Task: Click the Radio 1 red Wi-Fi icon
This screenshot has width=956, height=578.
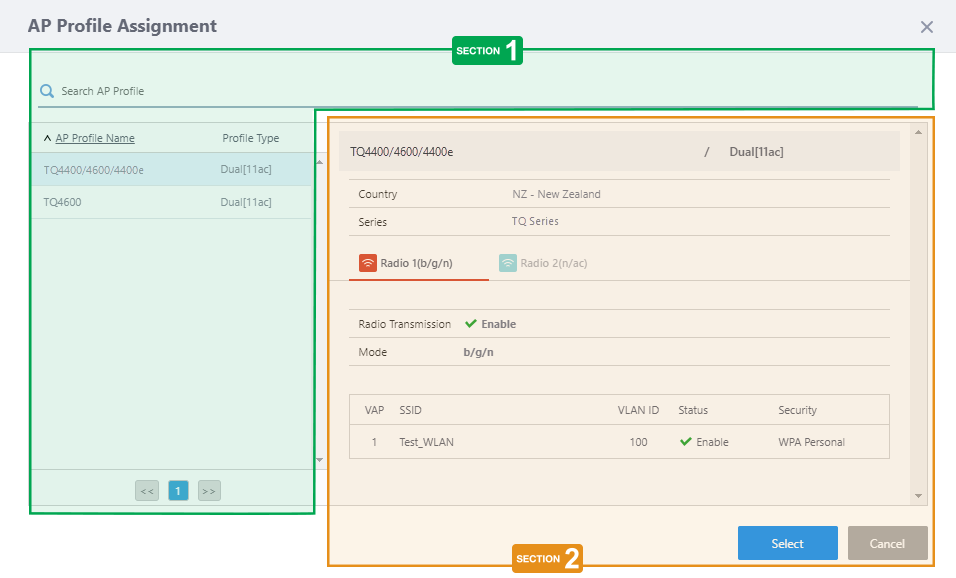Action: point(368,264)
